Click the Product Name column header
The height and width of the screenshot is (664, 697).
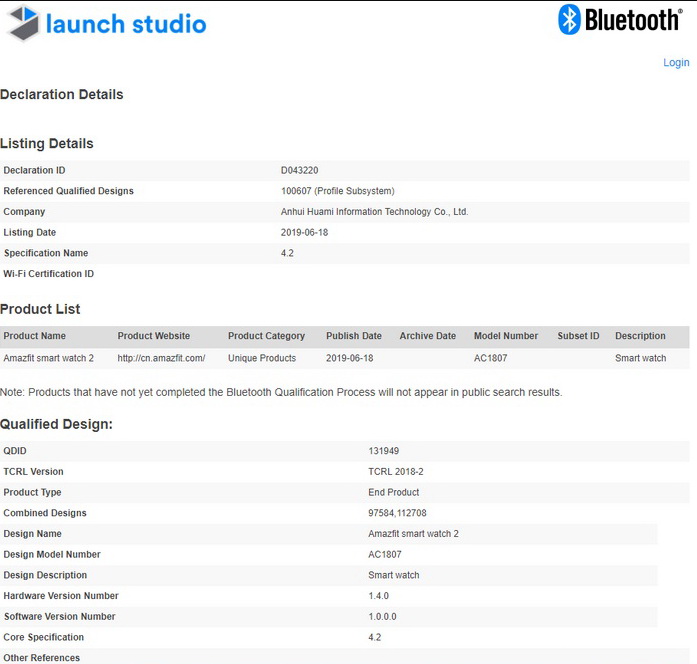[x=35, y=336]
